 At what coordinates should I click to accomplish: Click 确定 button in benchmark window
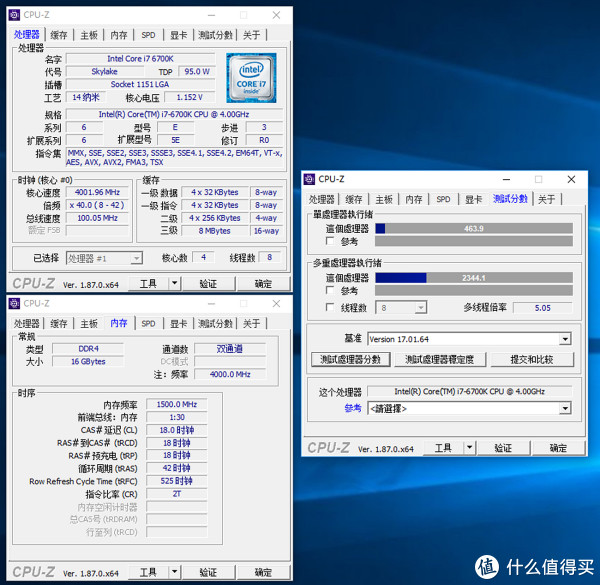tap(558, 448)
